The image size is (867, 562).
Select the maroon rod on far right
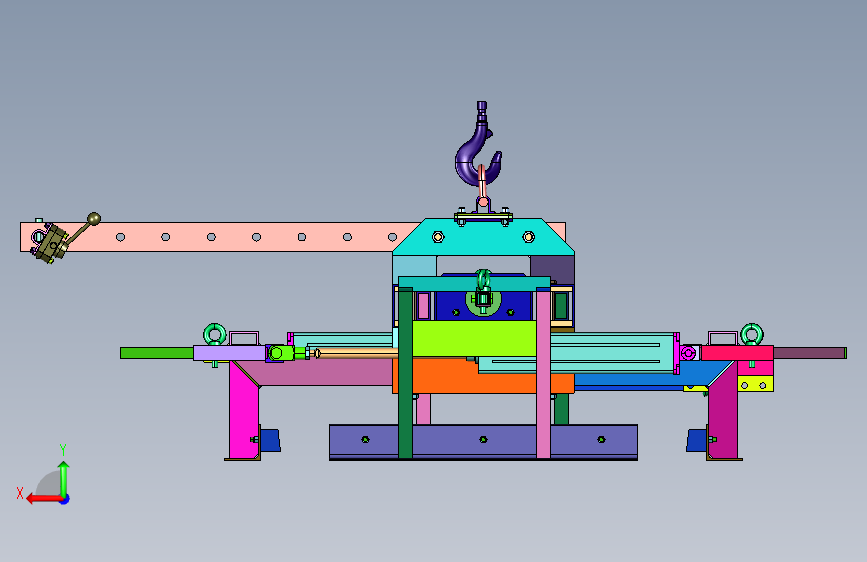pos(809,353)
